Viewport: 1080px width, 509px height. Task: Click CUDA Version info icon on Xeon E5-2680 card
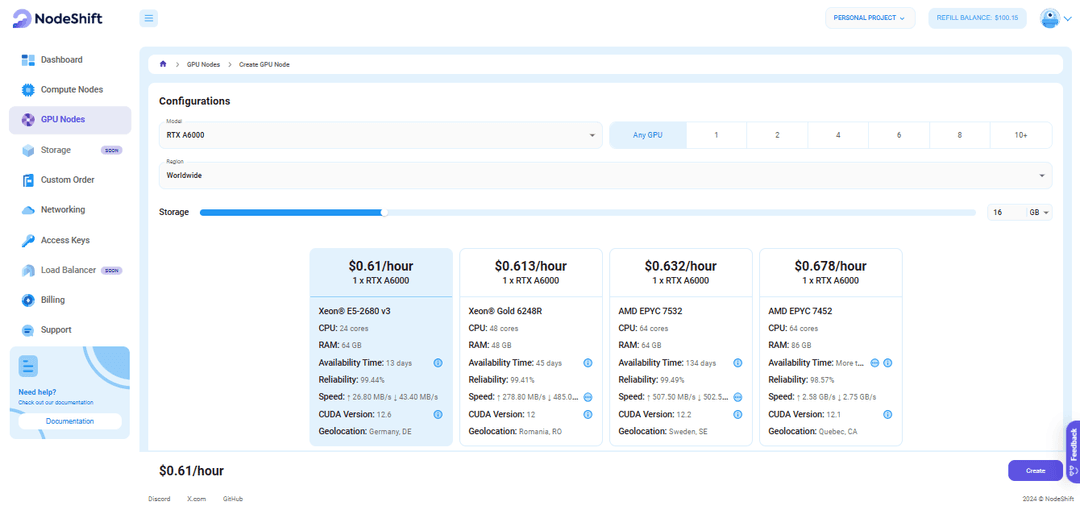[x=437, y=414]
